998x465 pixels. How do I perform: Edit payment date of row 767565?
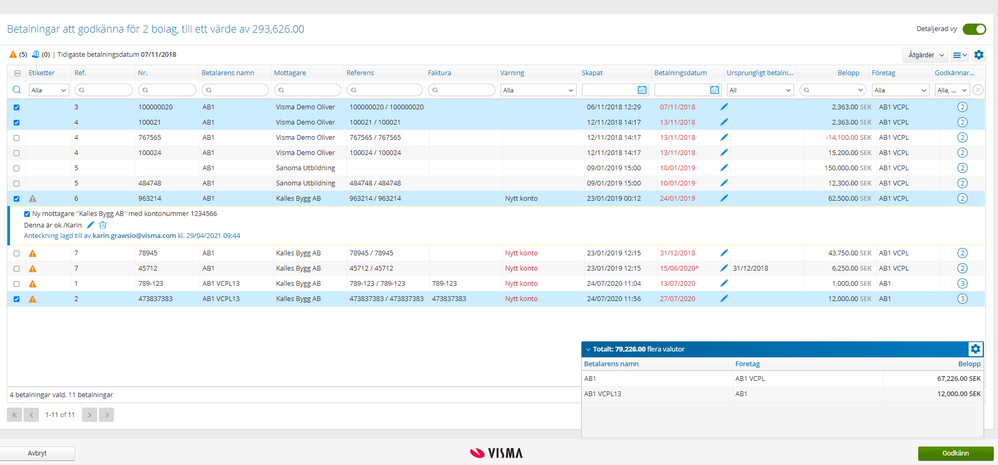[723, 137]
